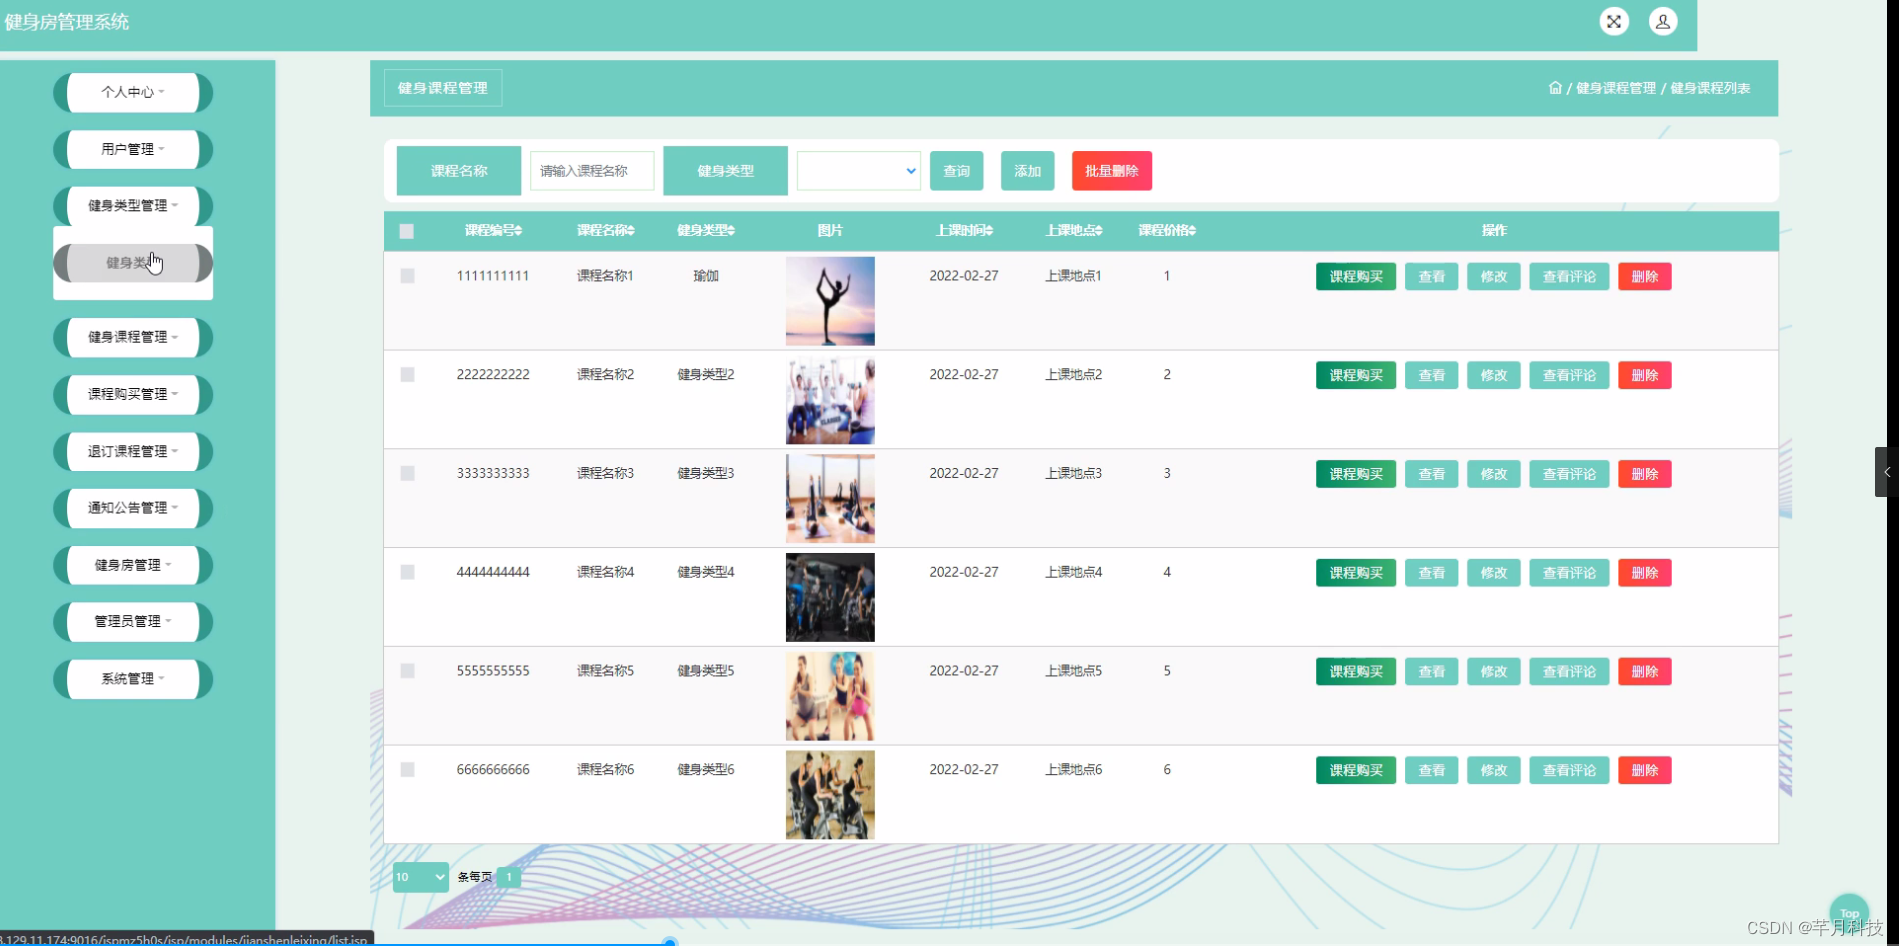This screenshot has width=1899, height=946.
Task: Open the per-page count dropdown showing 10
Action: click(420, 877)
